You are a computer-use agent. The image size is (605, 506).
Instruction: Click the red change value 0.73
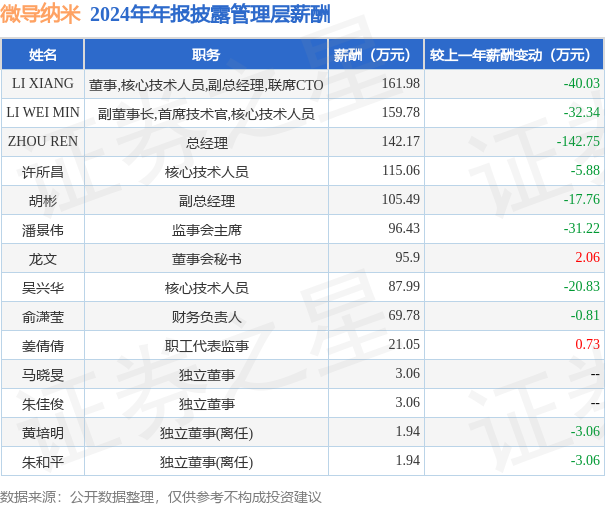coord(587,344)
